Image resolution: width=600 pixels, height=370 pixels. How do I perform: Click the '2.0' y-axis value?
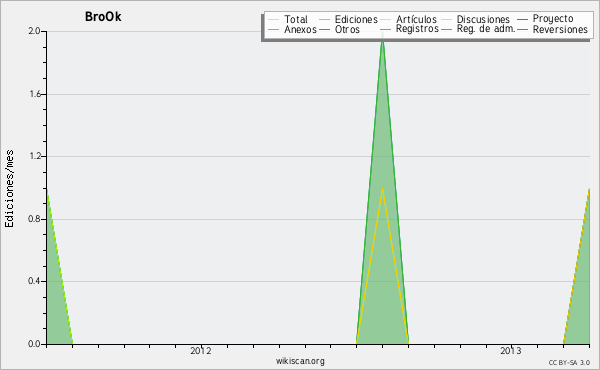click(x=34, y=31)
